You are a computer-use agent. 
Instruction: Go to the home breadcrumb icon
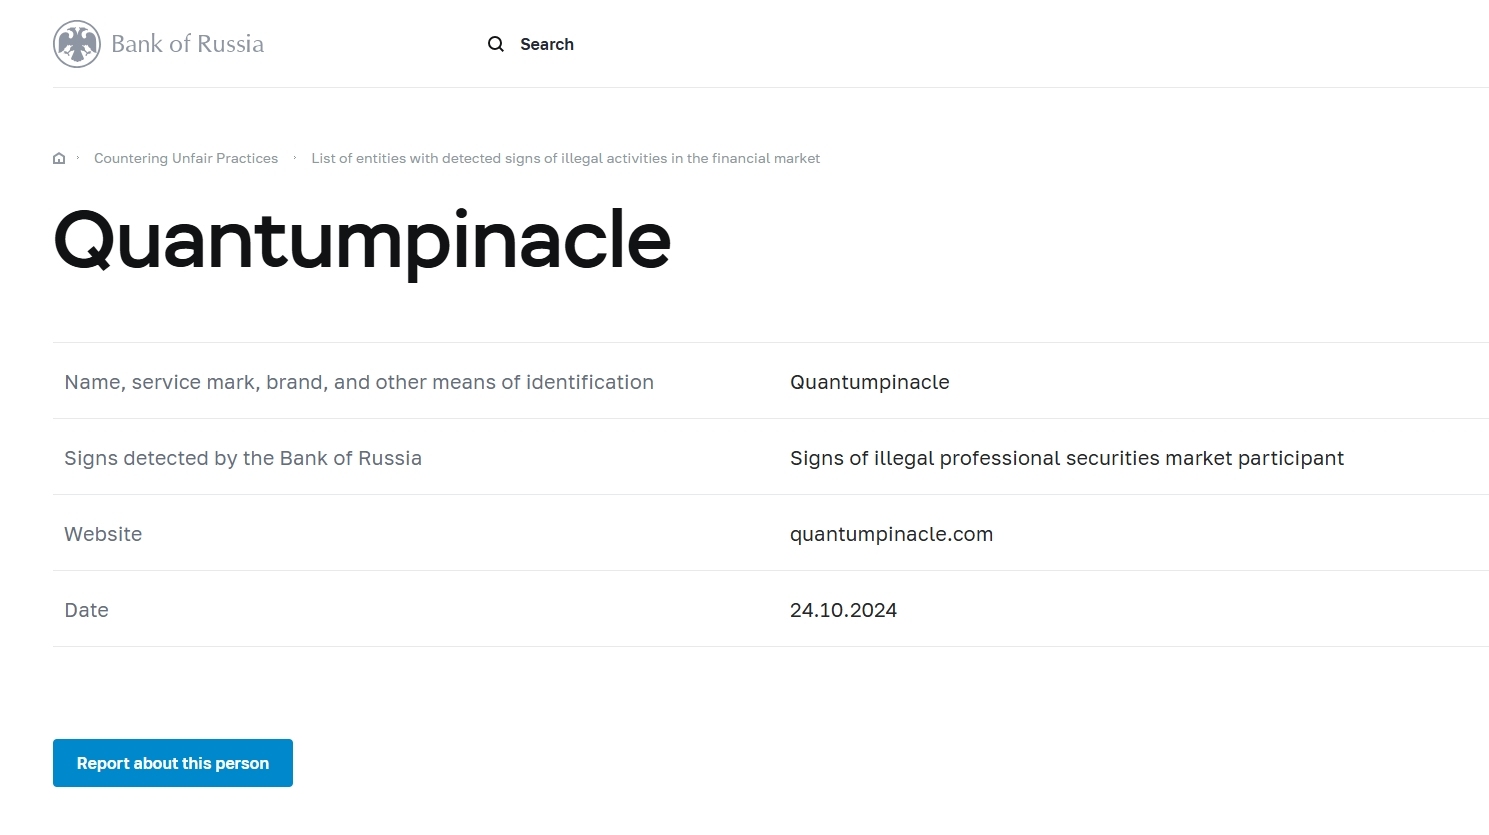59,158
